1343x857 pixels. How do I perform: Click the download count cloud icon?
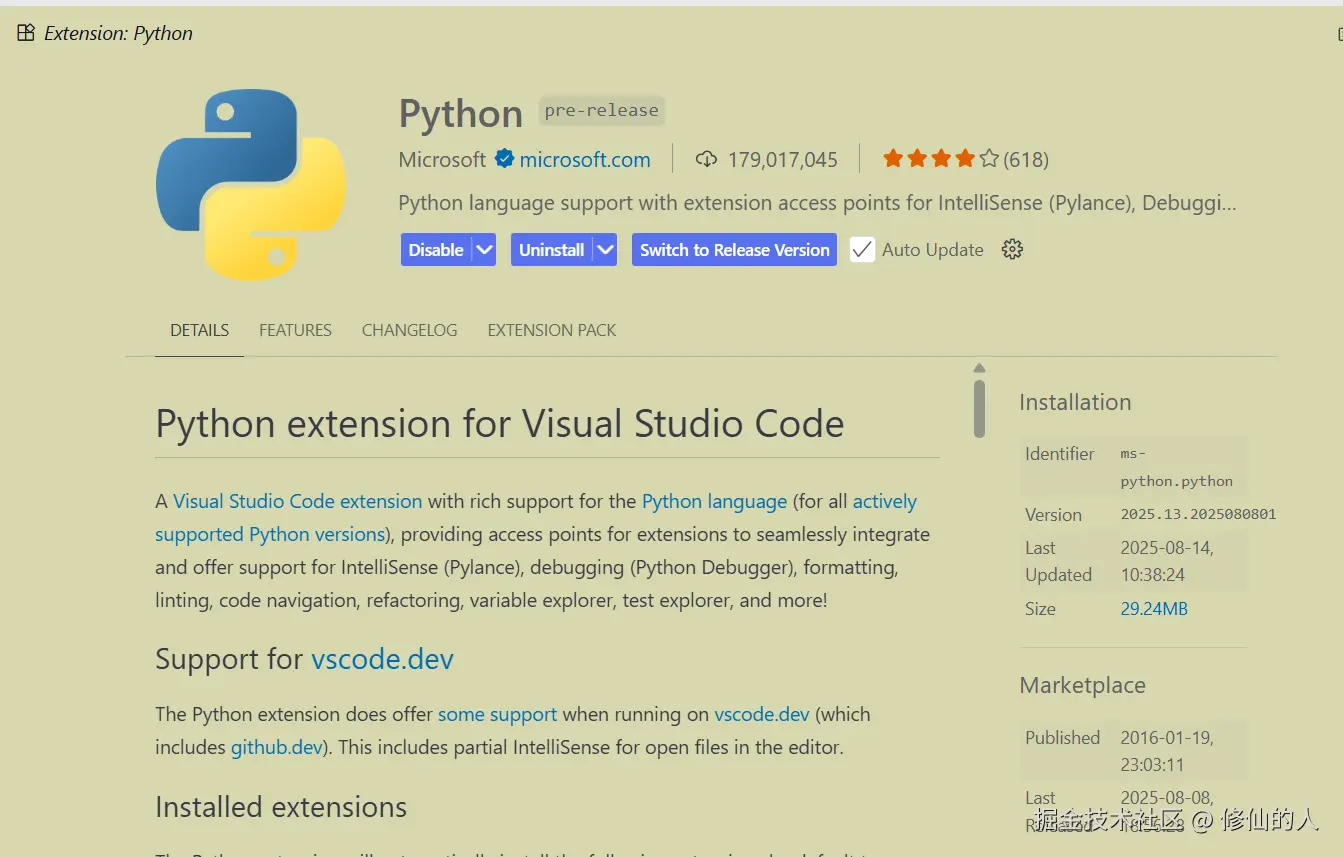[707, 159]
